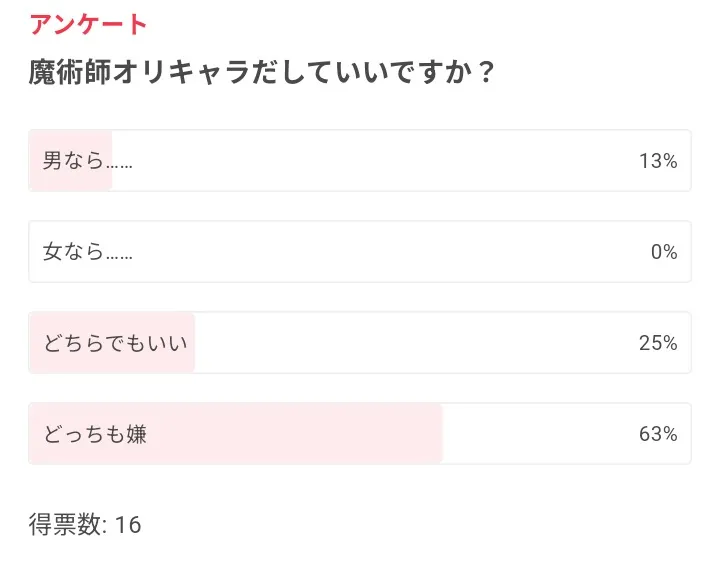Click the 0% result value

664,252
